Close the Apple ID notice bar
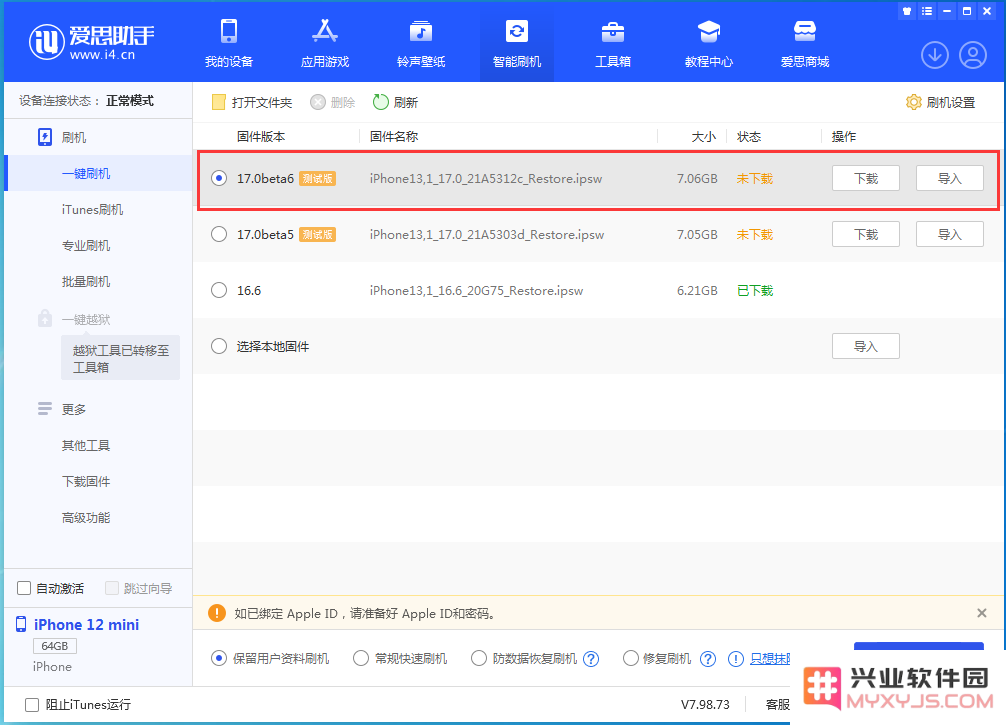The height and width of the screenshot is (725, 1006). [x=982, y=613]
